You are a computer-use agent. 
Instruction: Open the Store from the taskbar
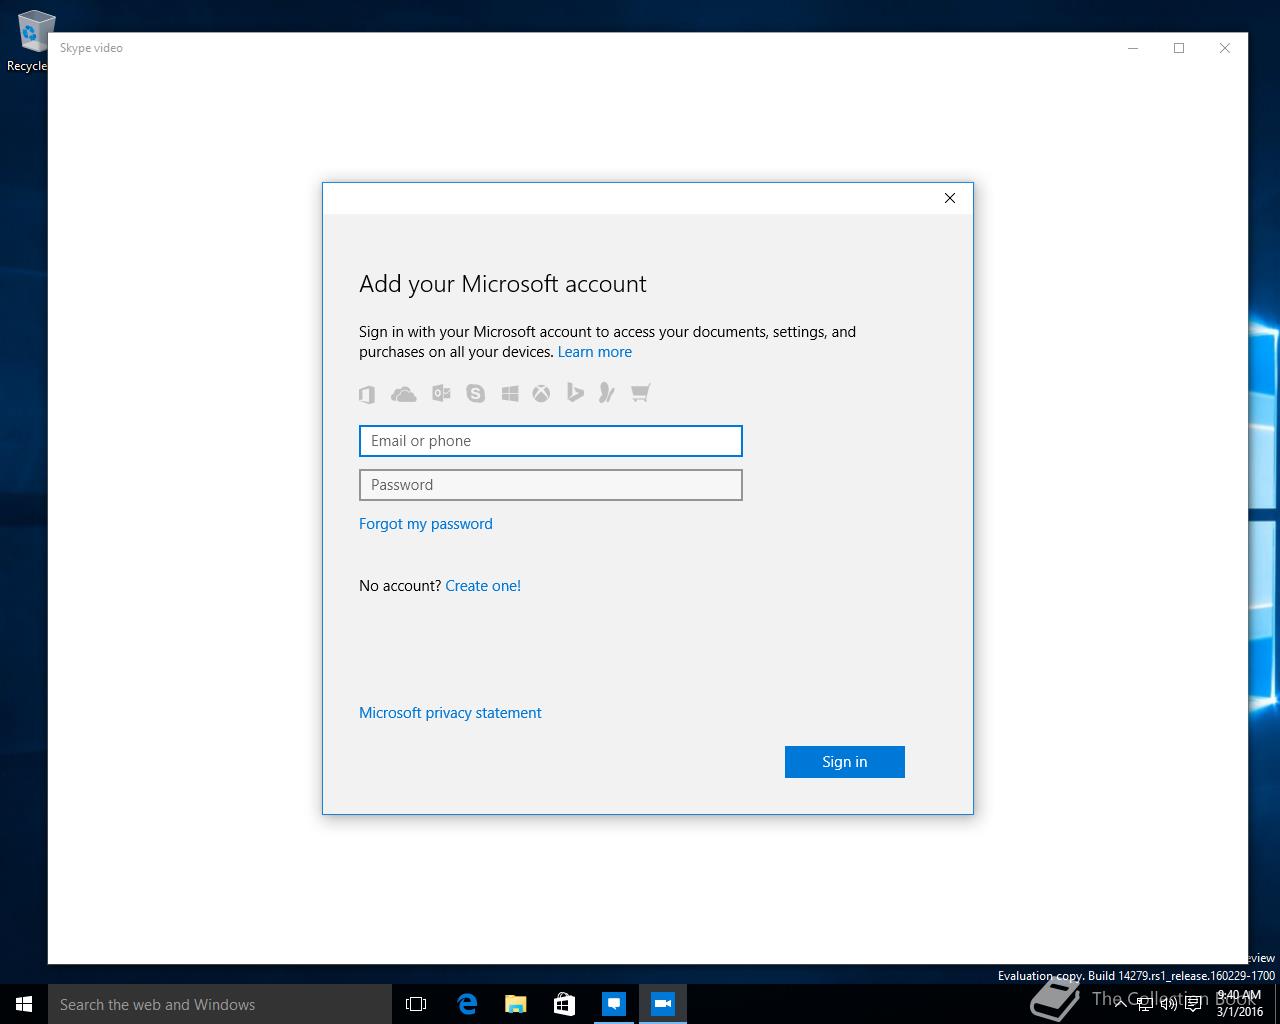point(564,1004)
